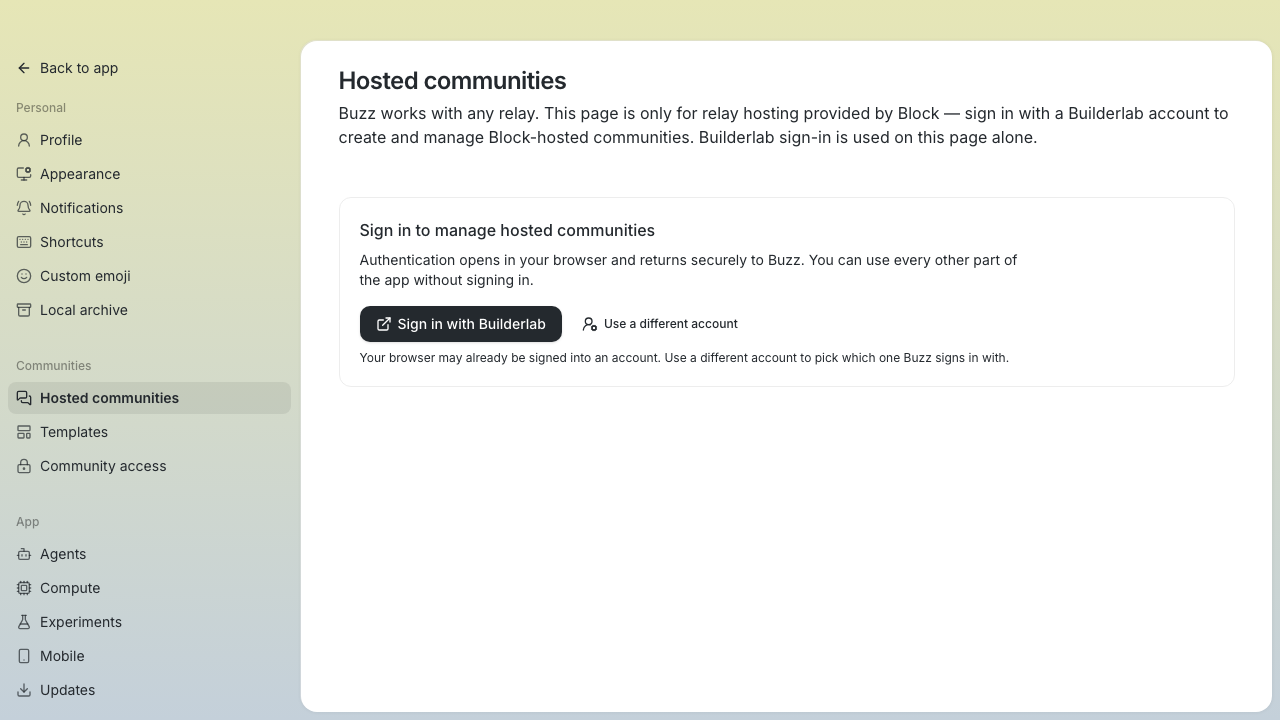Click the Sign in to manage hosted communities heading
The width and height of the screenshot is (1280, 720).
coord(507,230)
